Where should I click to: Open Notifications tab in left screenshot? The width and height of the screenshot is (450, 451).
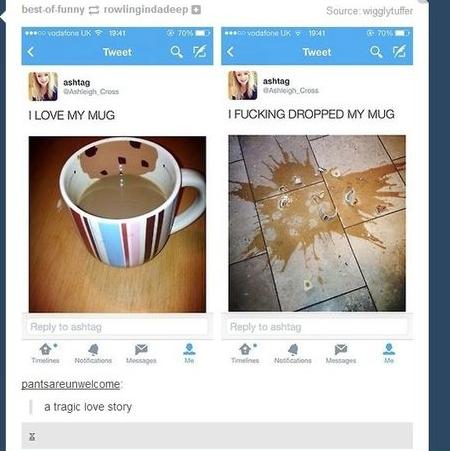point(93,353)
